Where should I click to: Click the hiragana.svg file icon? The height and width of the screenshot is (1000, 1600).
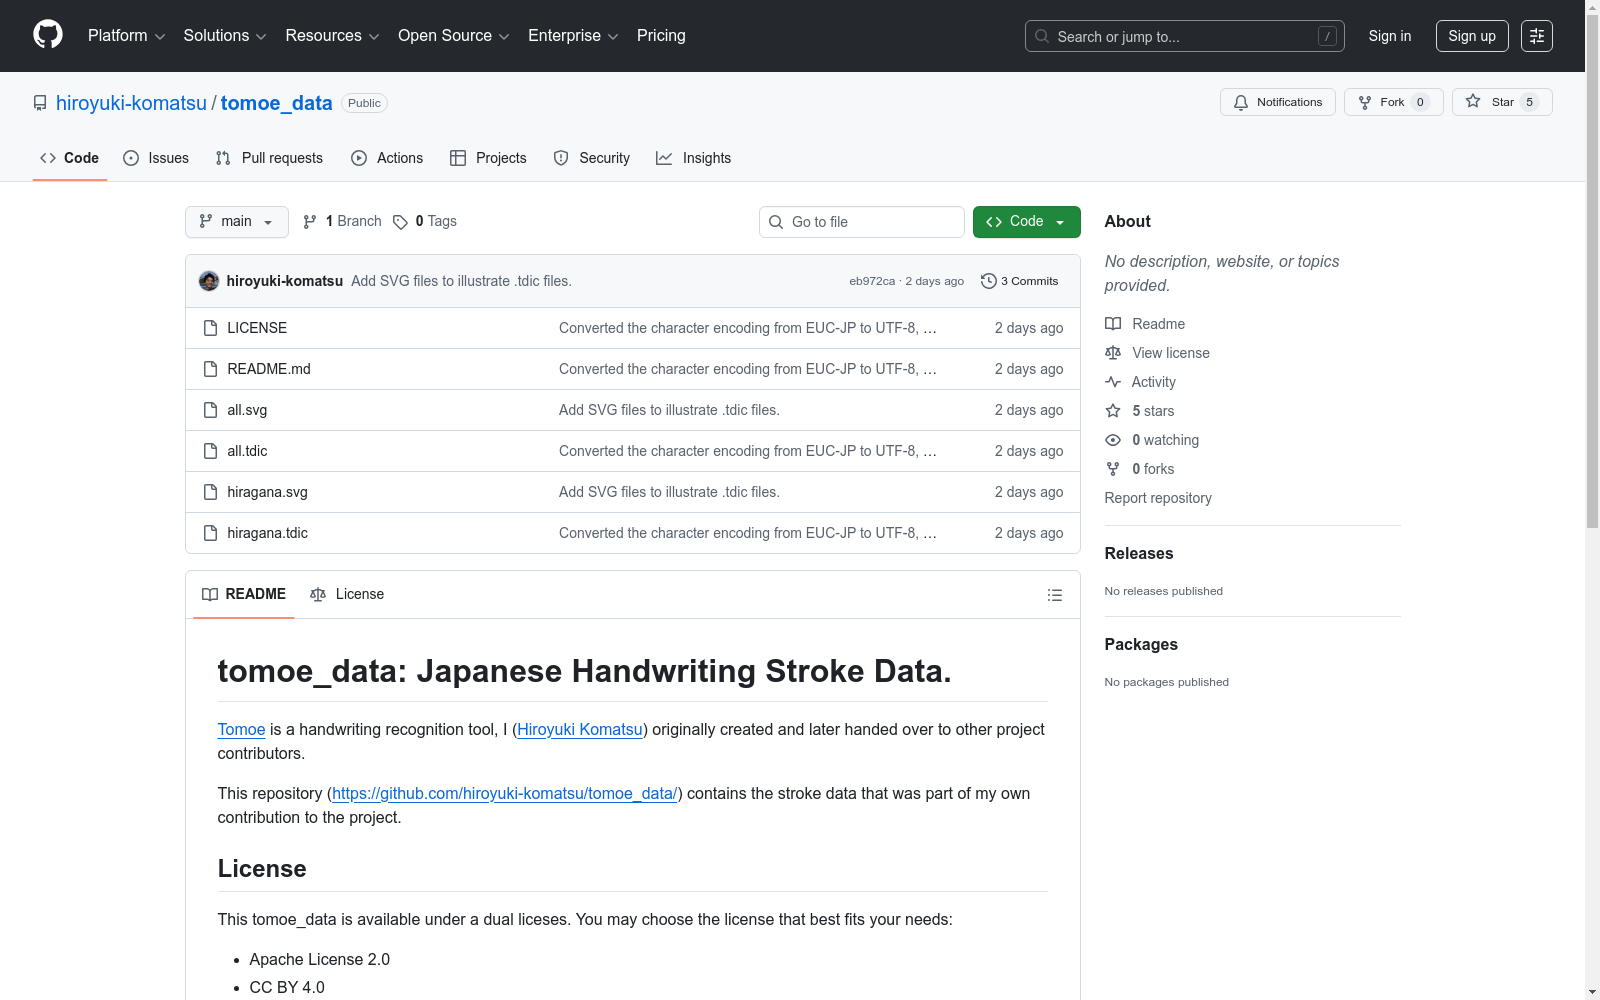210,492
